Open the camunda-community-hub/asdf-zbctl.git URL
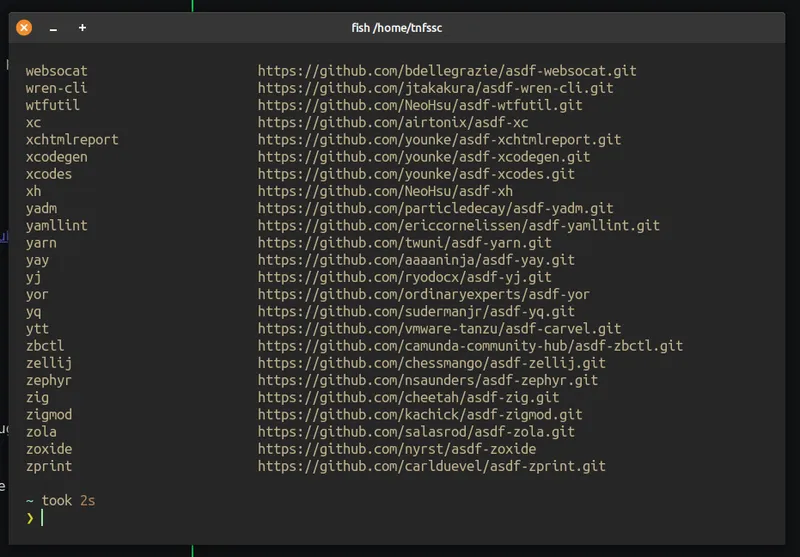Viewport: 800px width, 557px height. click(470, 346)
